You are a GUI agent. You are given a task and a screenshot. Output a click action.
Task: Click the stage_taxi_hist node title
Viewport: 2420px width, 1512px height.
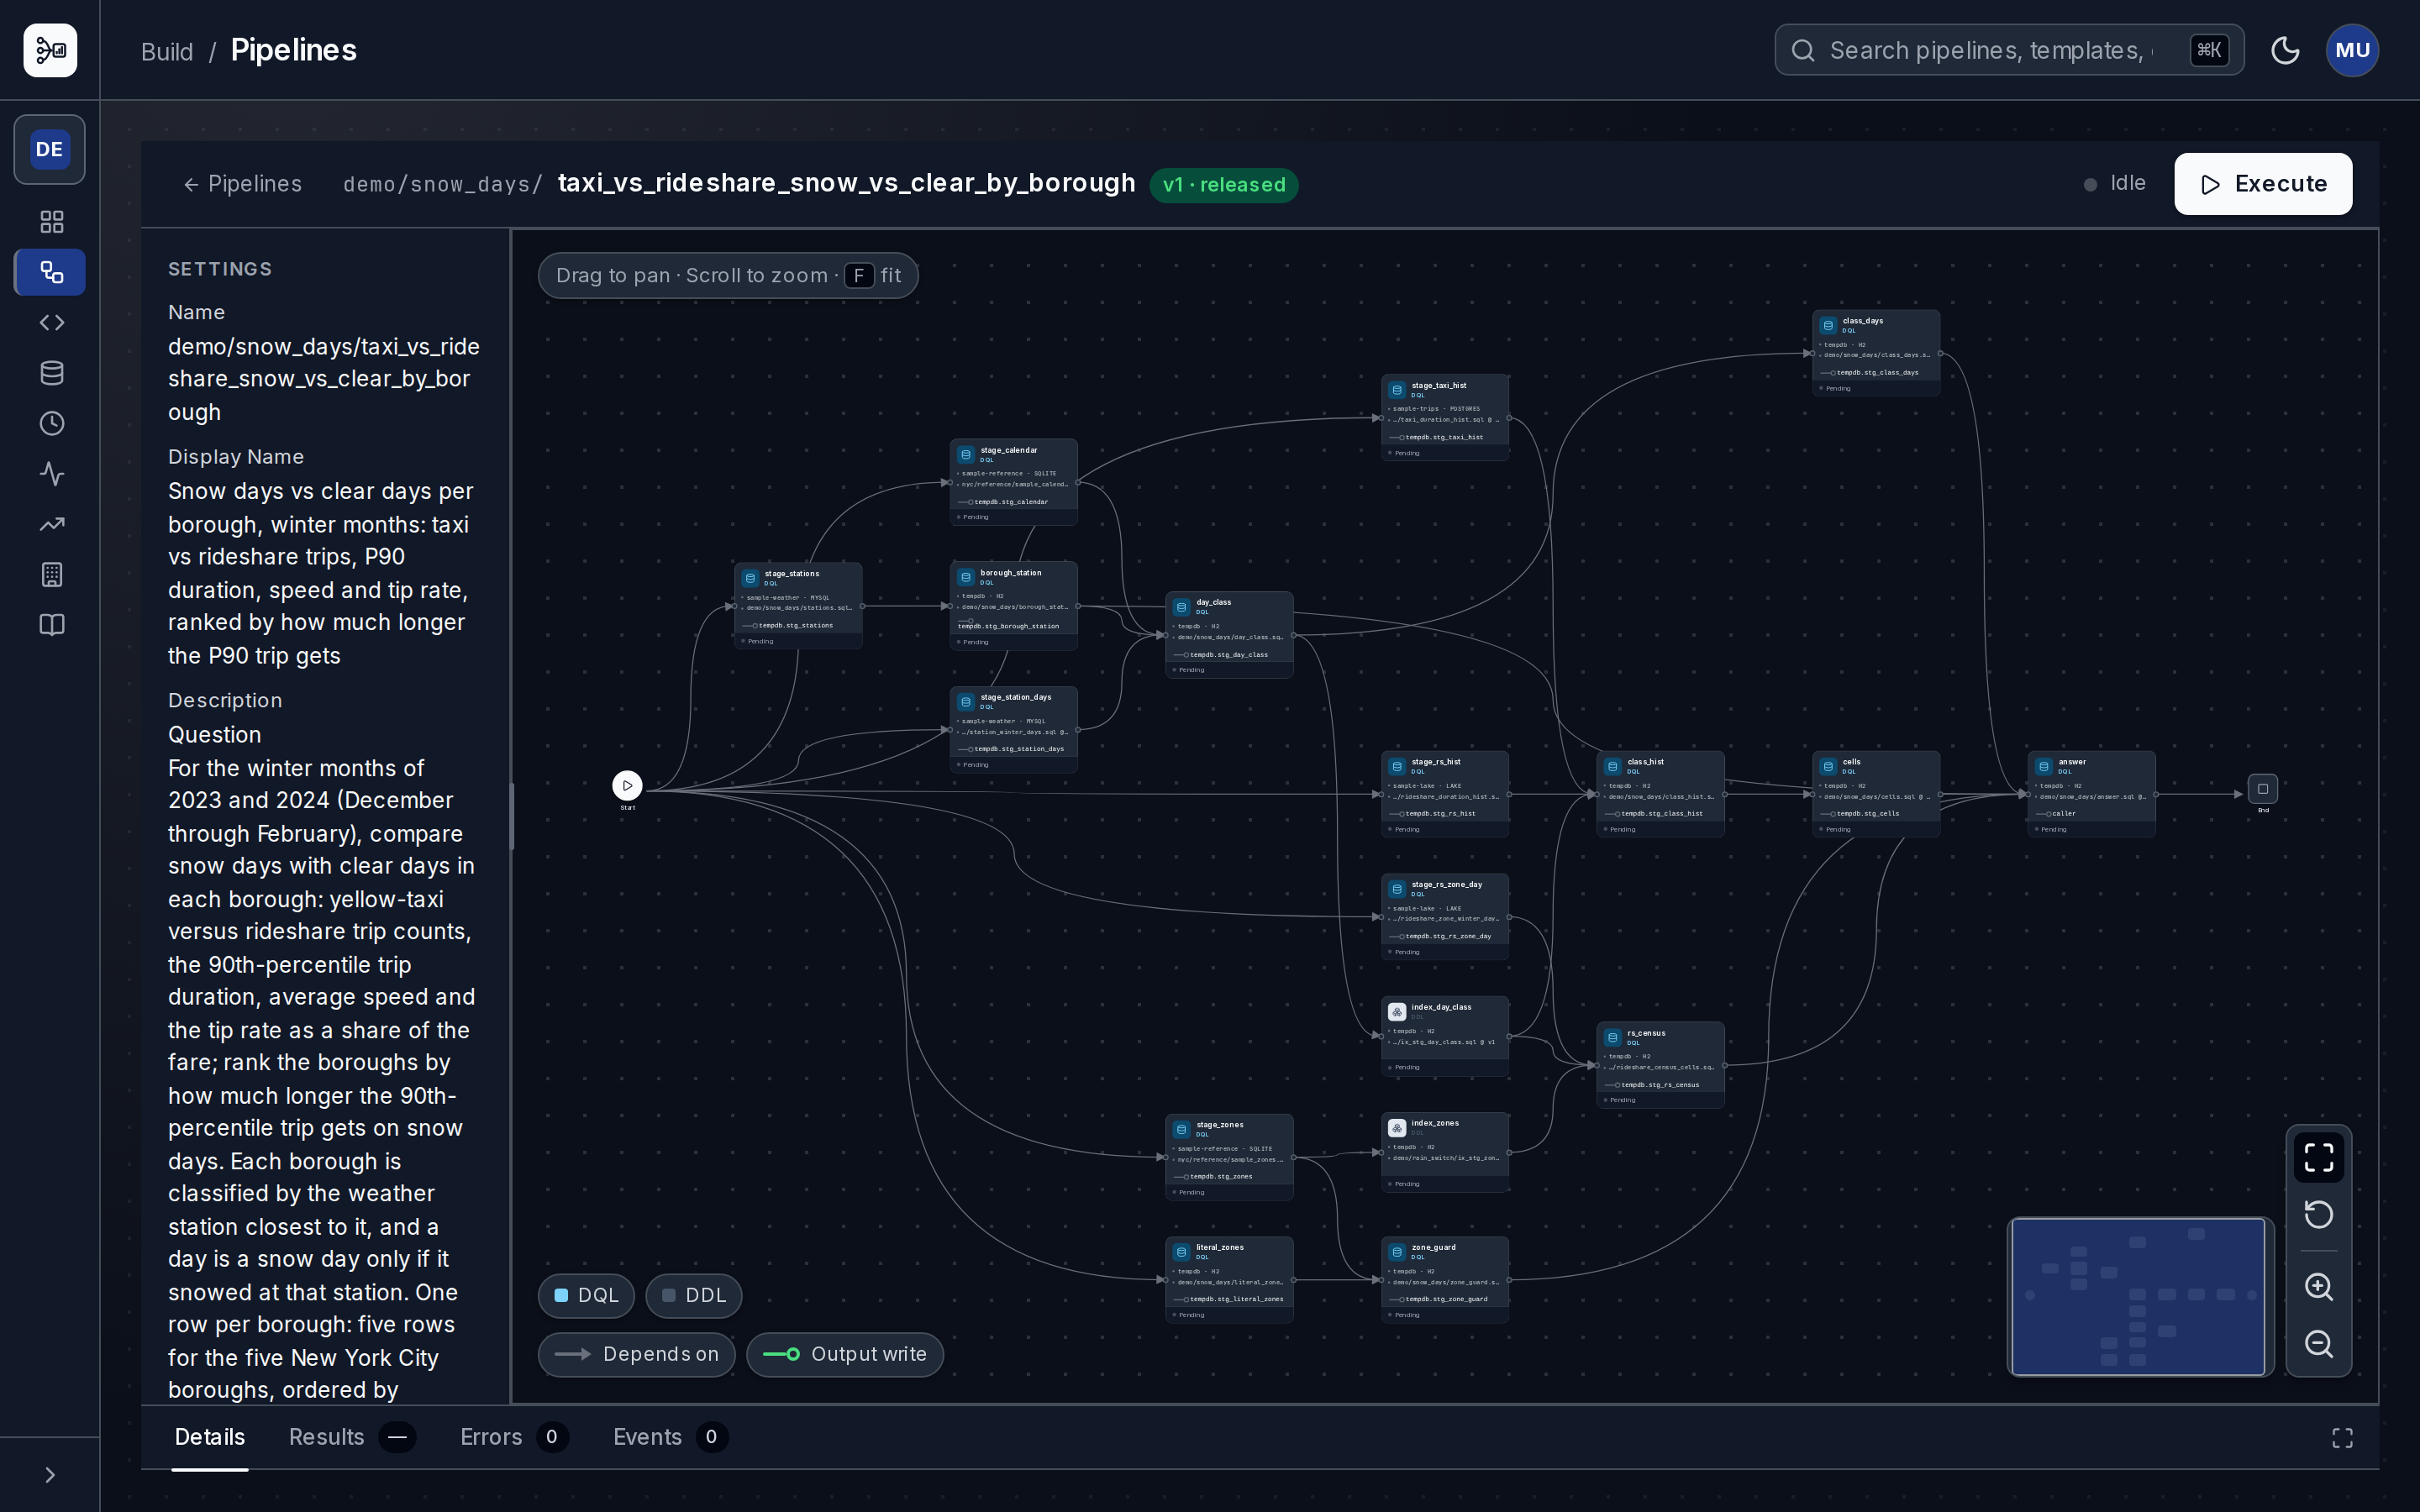point(1439,385)
